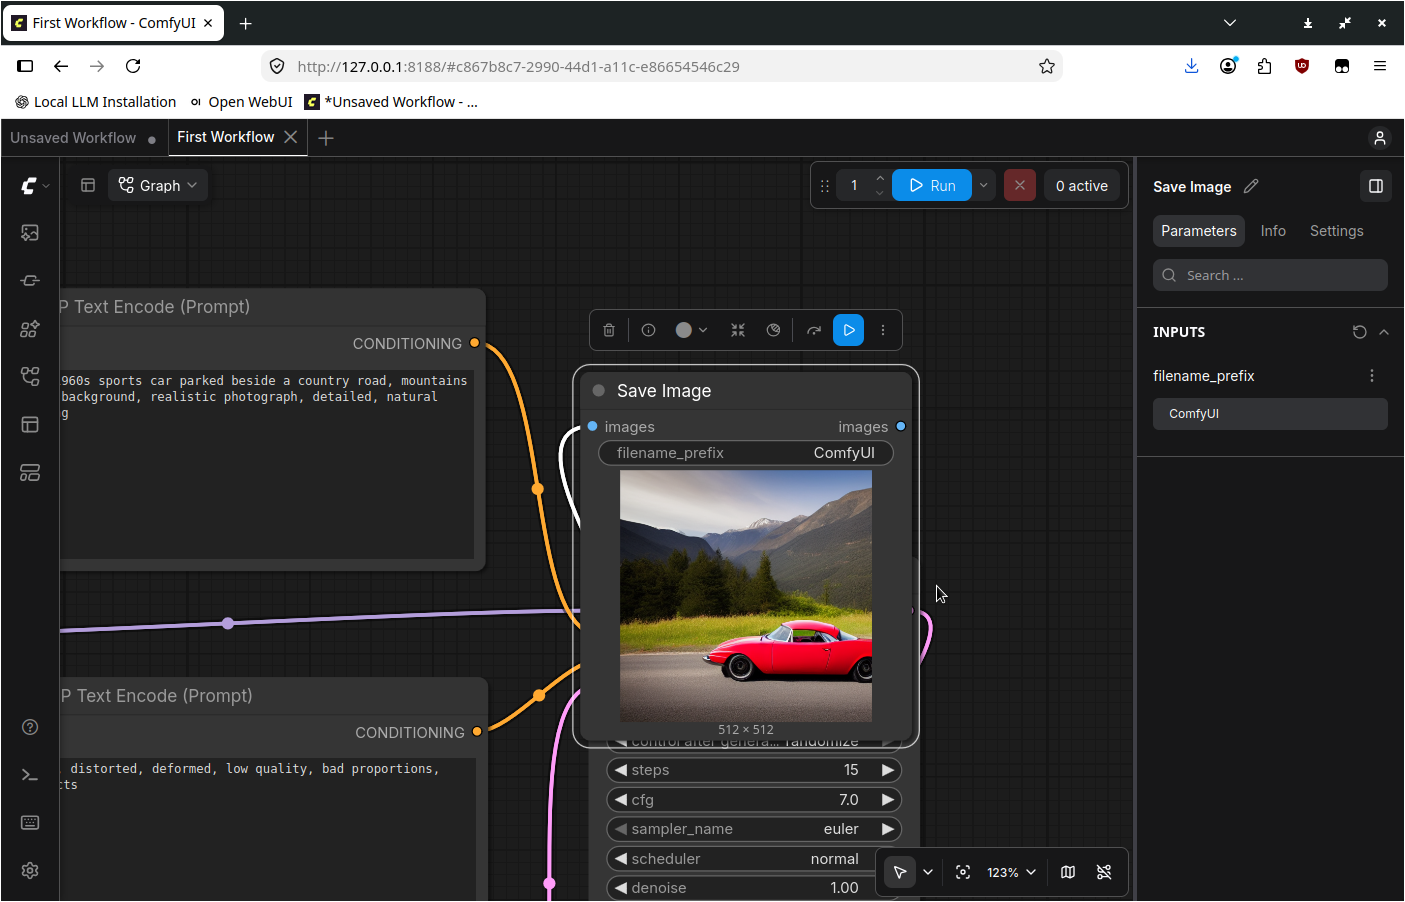Decrease the cfg value with left arrow
Image resolution: width=1405 pixels, height=902 pixels.
(621, 800)
